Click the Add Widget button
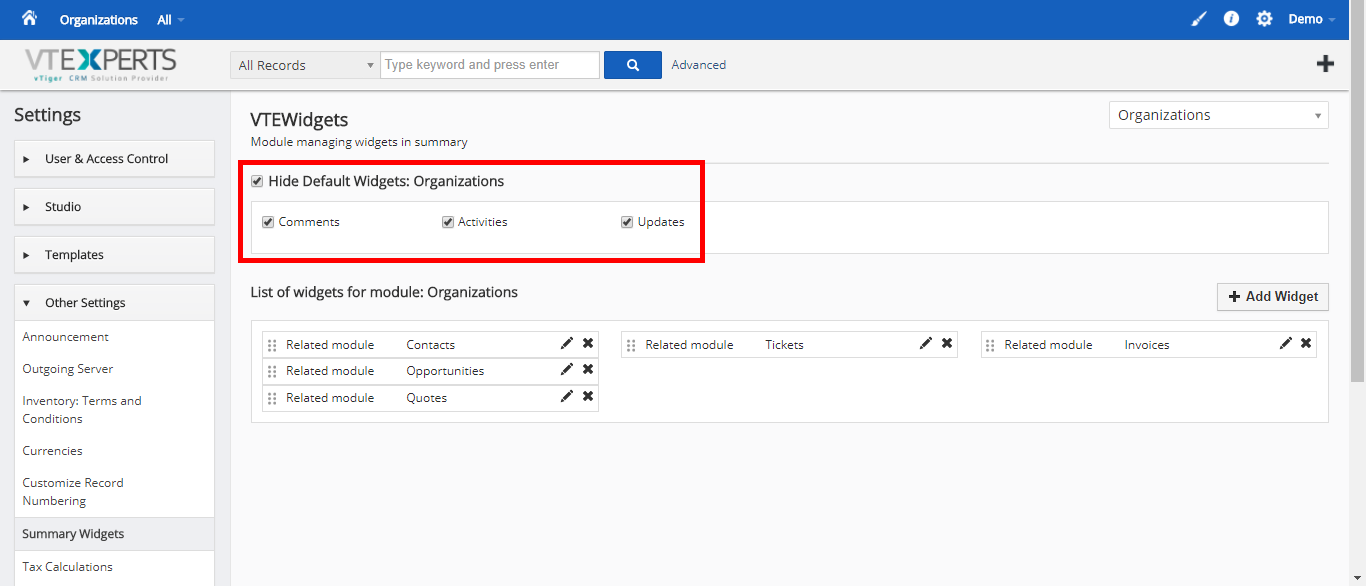 pos(1273,296)
